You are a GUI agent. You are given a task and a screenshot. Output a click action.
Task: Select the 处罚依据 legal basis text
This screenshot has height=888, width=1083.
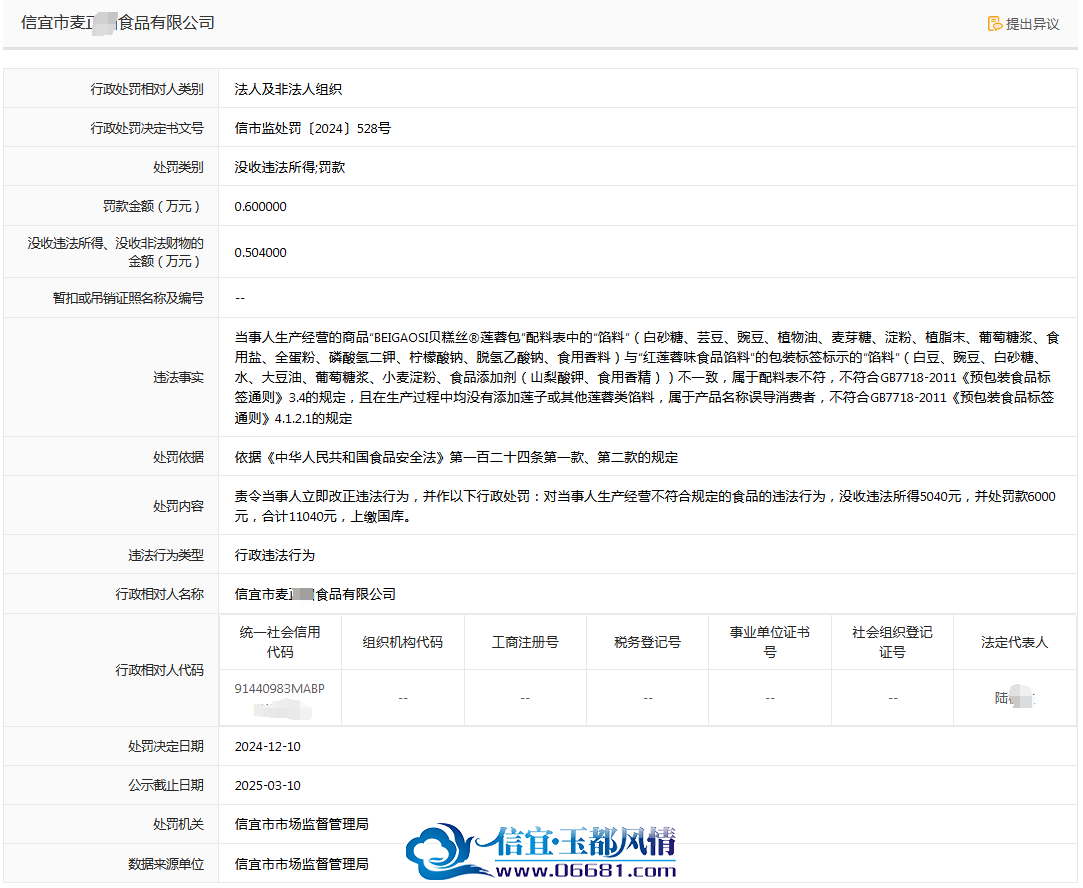point(456,457)
